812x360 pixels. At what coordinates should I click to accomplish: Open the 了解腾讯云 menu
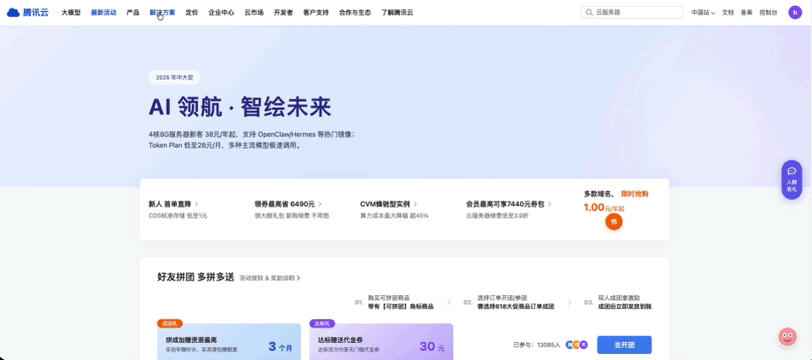pos(397,12)
